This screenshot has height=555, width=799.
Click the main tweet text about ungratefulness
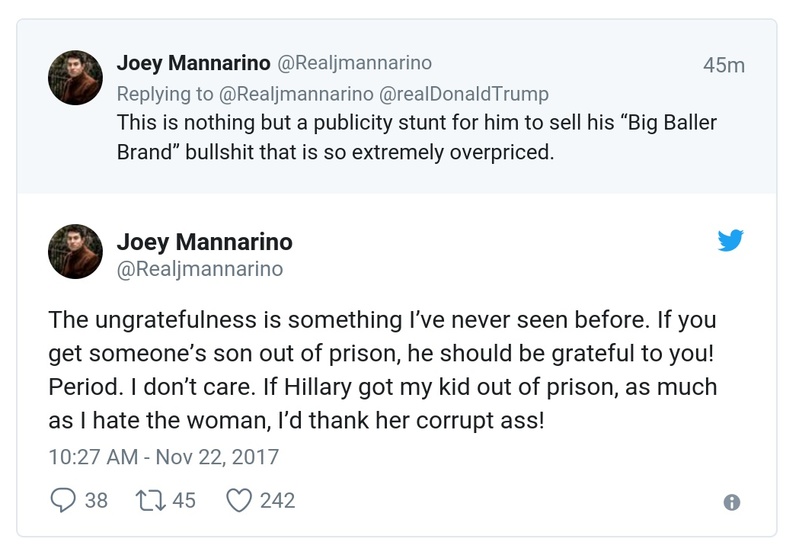pyautogui.click(x=382, y=370)
